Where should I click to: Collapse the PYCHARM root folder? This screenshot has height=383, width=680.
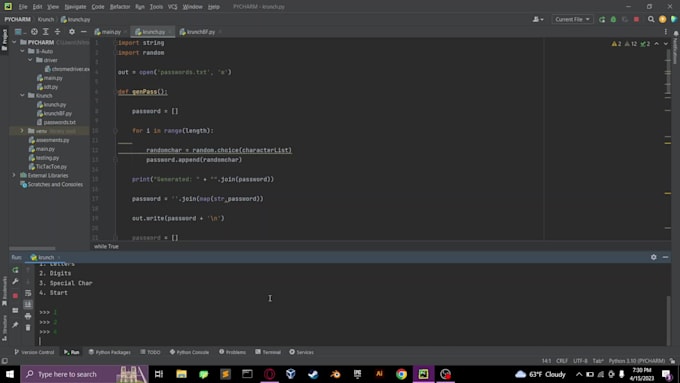(x=14, y=42)
